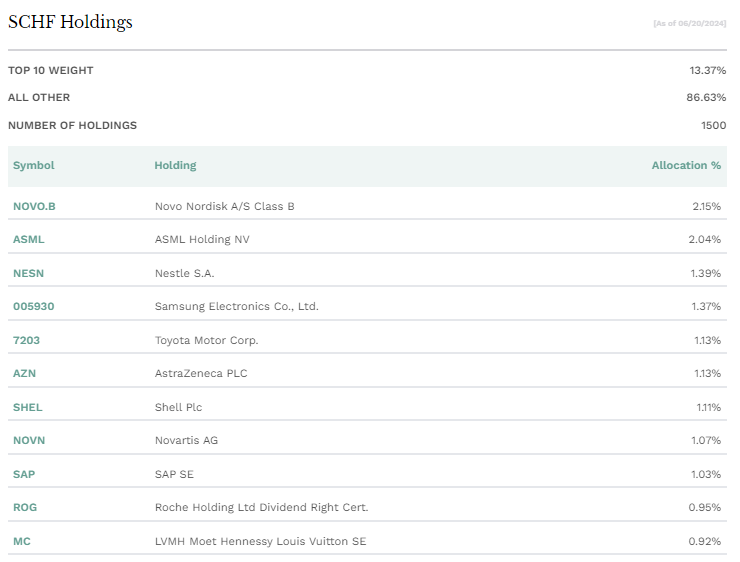This screenshot has width=740, height=562.
Task: Select the 7203 ticker link
Action: coord(26,340)
